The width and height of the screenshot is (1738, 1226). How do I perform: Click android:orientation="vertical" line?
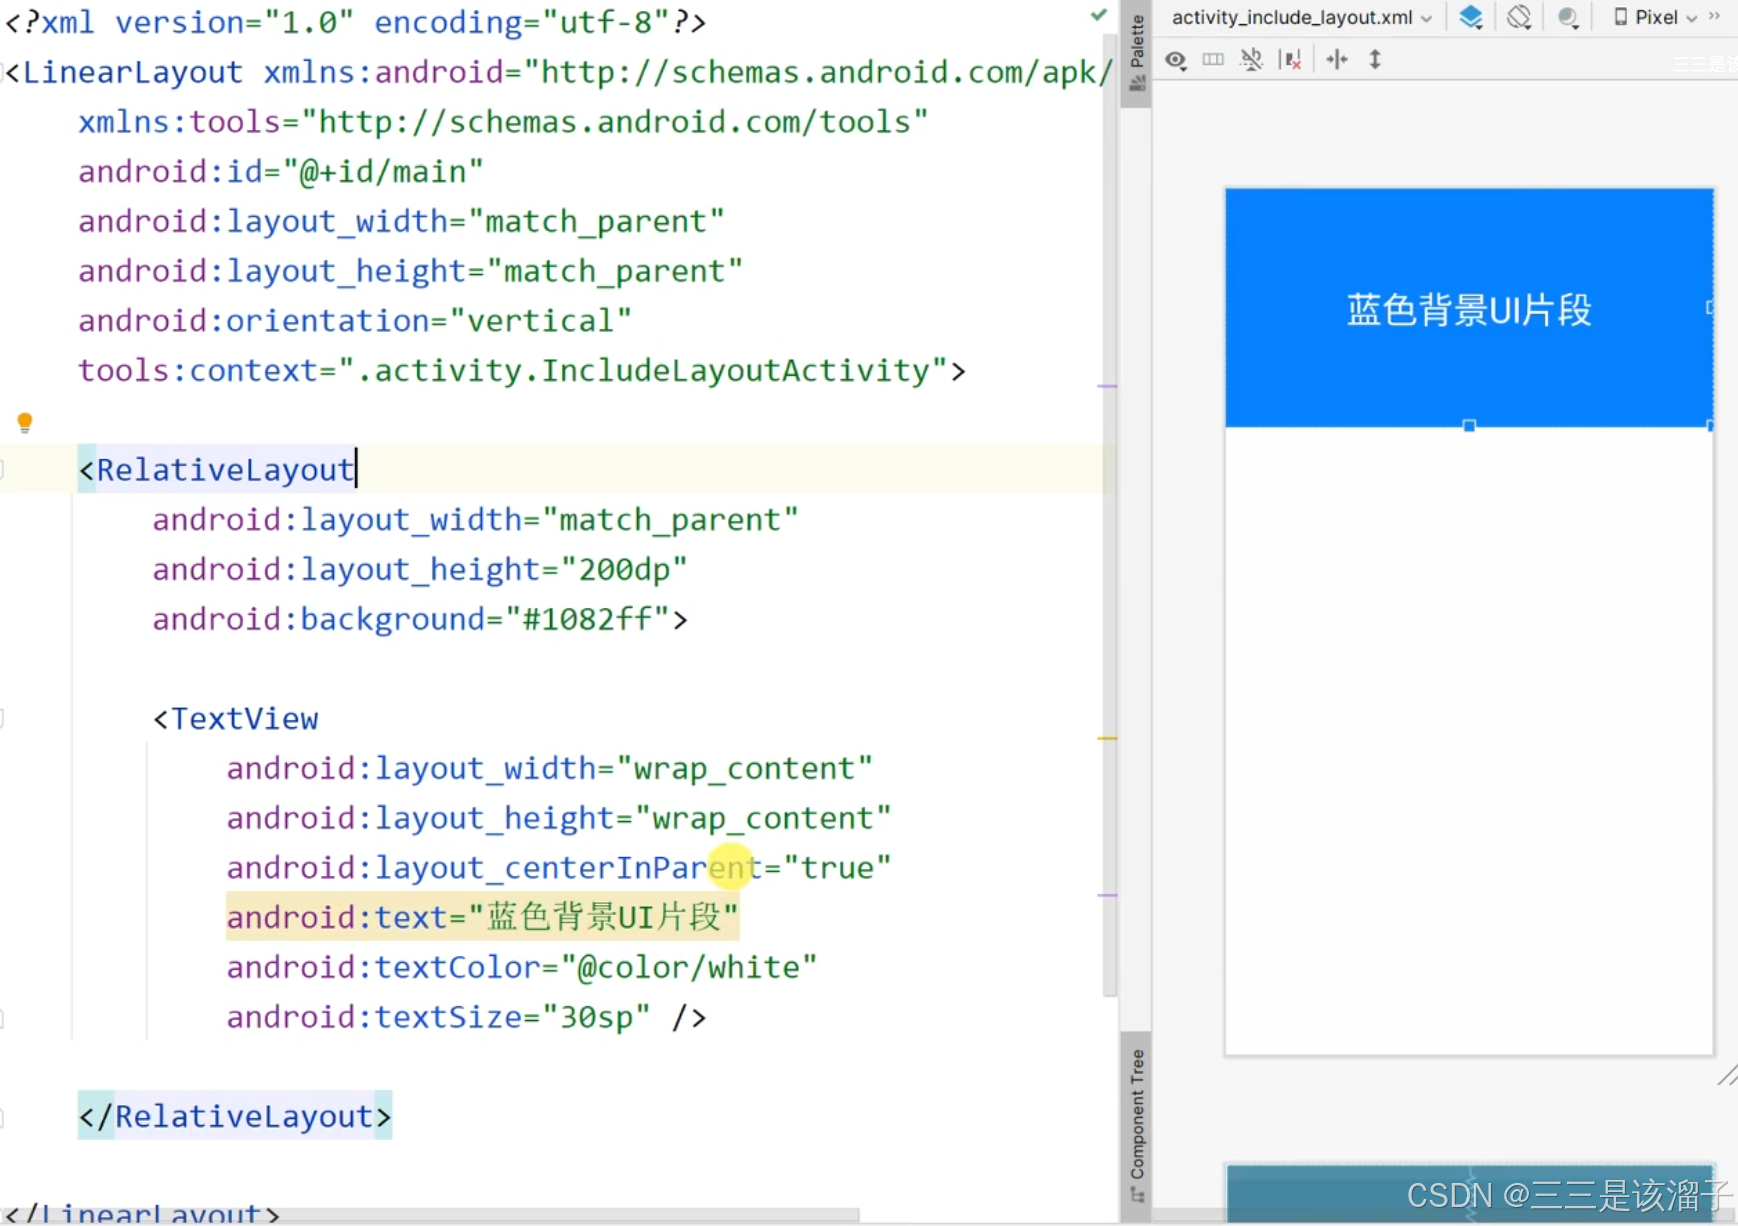[355, 320]
